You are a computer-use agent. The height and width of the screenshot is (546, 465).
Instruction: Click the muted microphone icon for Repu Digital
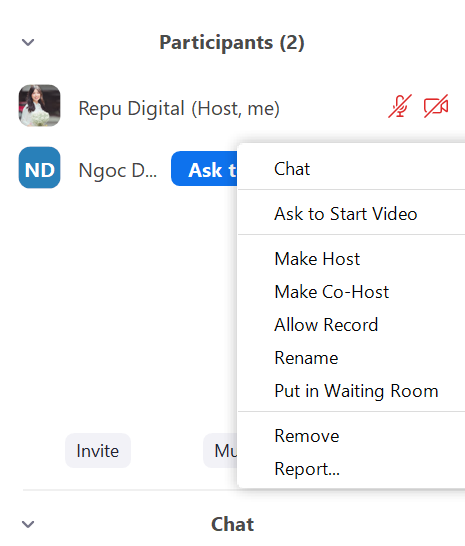(400, 106)
